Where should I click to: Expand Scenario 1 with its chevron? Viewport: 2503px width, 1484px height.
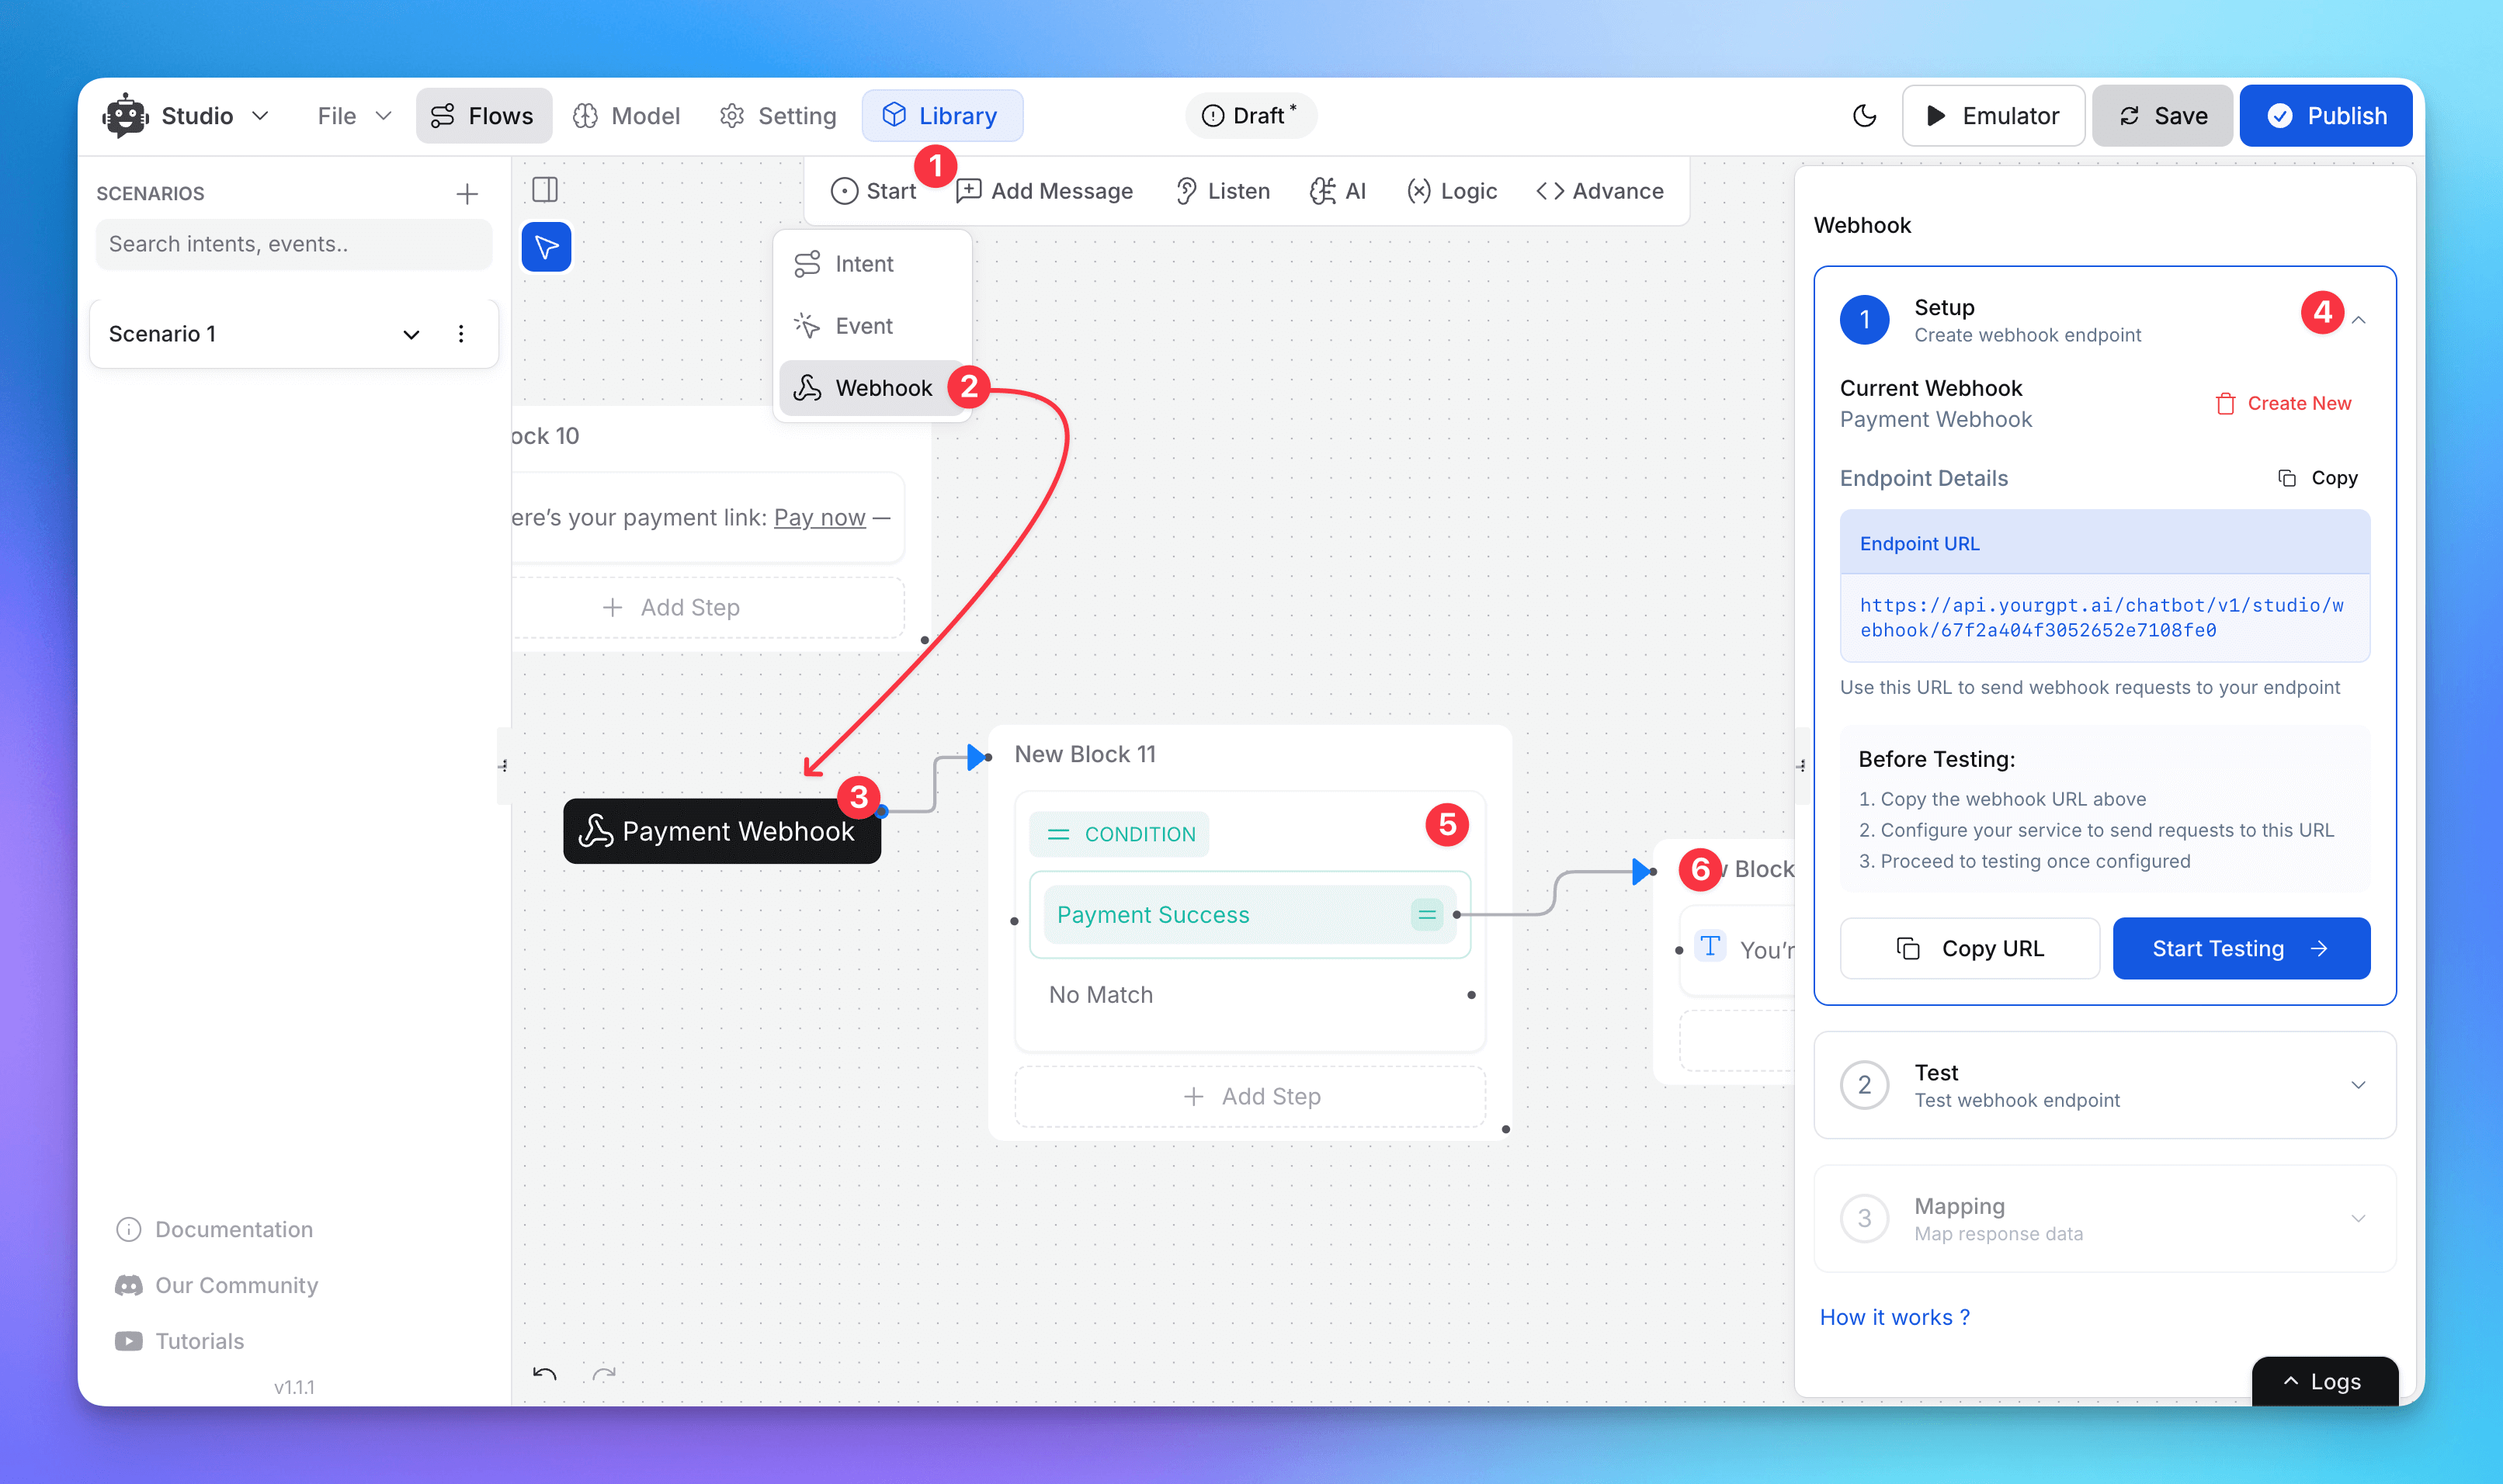(411, 334)
